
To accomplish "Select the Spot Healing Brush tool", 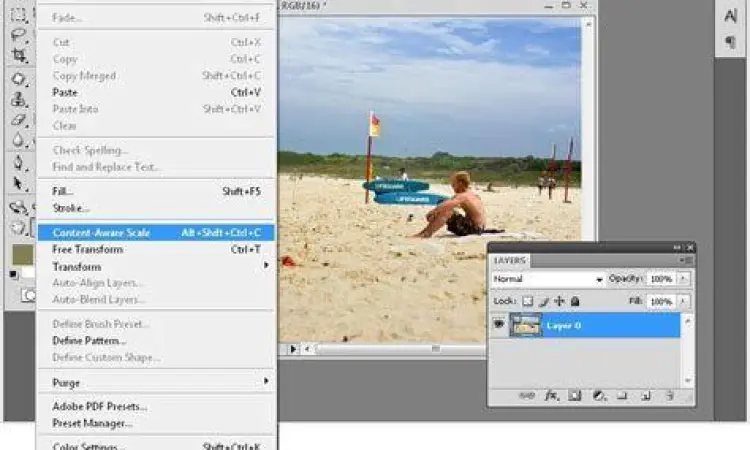I will click(x=18, y=78).
